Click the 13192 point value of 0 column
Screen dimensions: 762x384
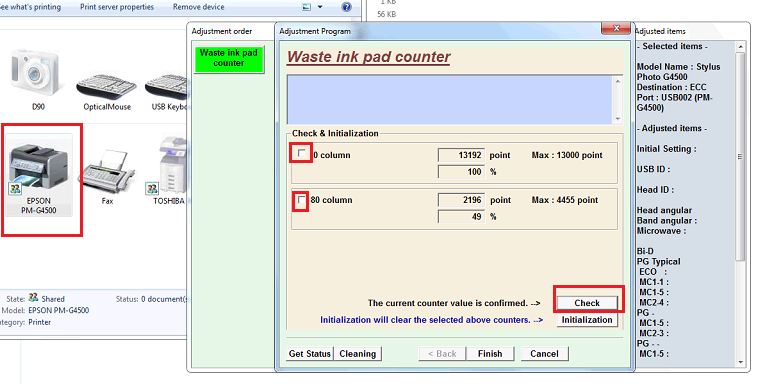pyautogui.click(x=461, y=155)
